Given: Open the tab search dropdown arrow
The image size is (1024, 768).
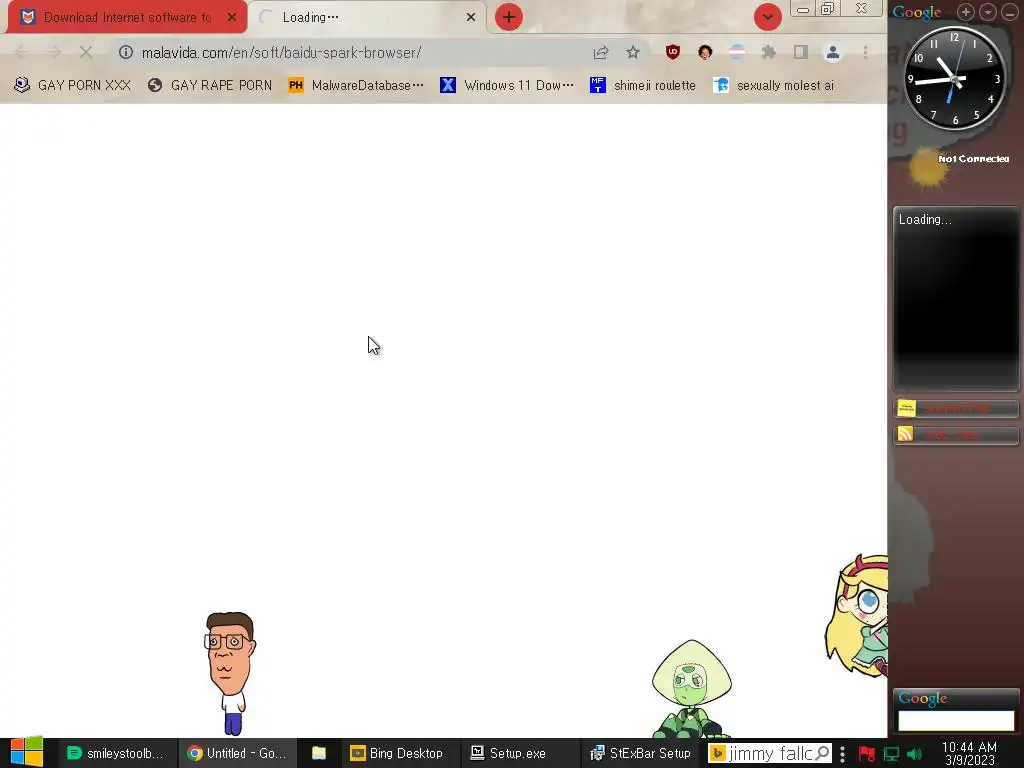Looking at the screenshot, I should (767, 17).
